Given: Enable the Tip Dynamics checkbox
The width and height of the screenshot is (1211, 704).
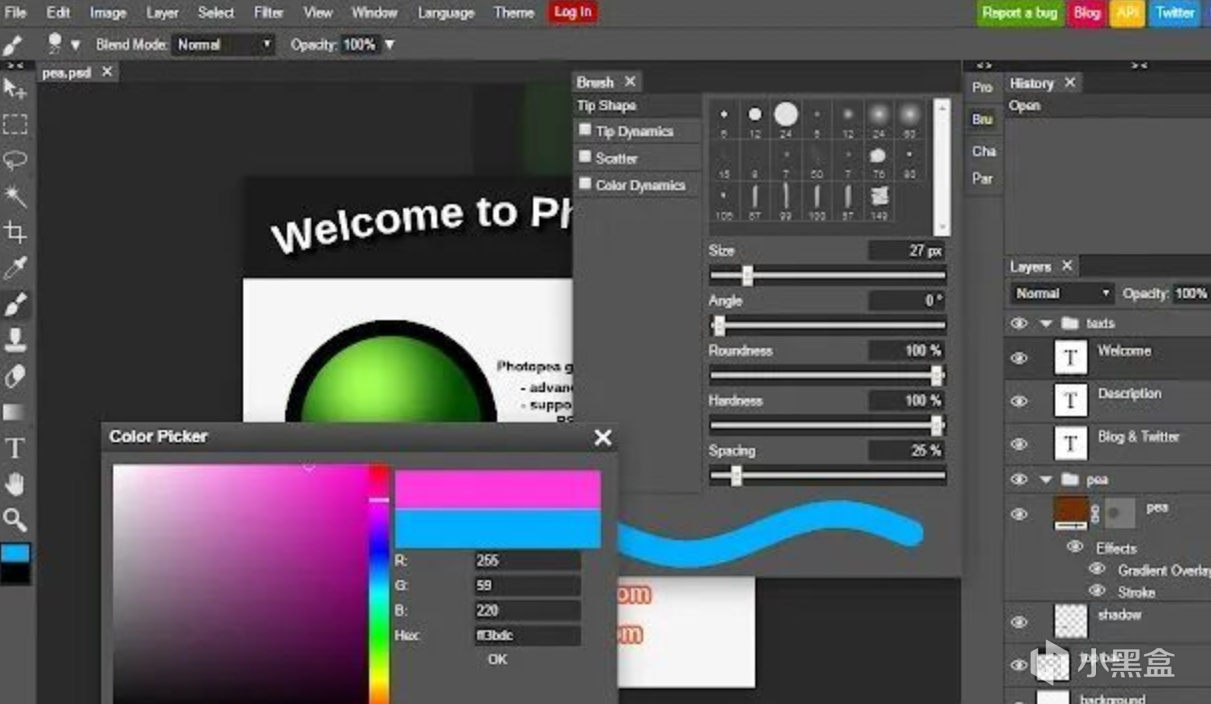Looking at the screenshot, I should coord(585,131).
